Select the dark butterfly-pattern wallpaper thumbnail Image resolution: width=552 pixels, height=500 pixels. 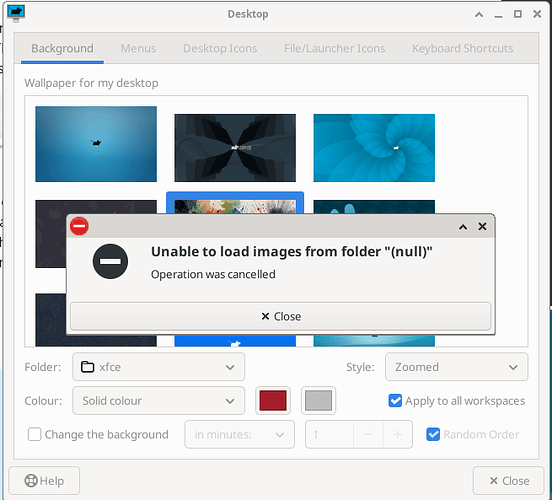[x=235, y=148]
